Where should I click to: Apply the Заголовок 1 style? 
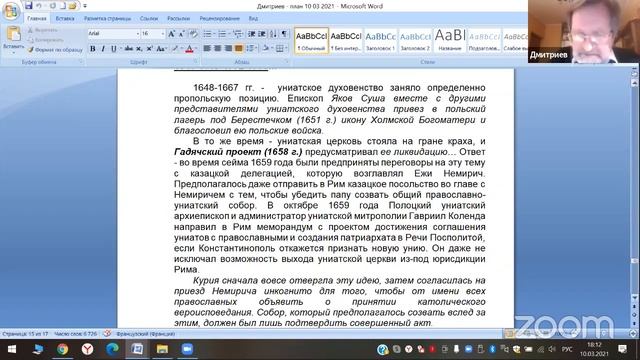click(380, 41)
